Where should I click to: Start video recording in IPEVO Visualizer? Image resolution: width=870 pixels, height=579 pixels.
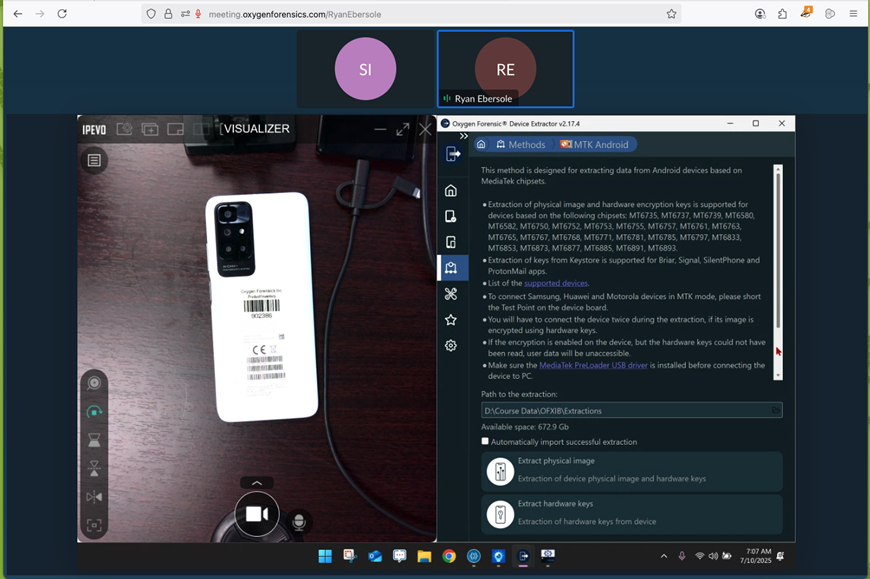point(257,514)
